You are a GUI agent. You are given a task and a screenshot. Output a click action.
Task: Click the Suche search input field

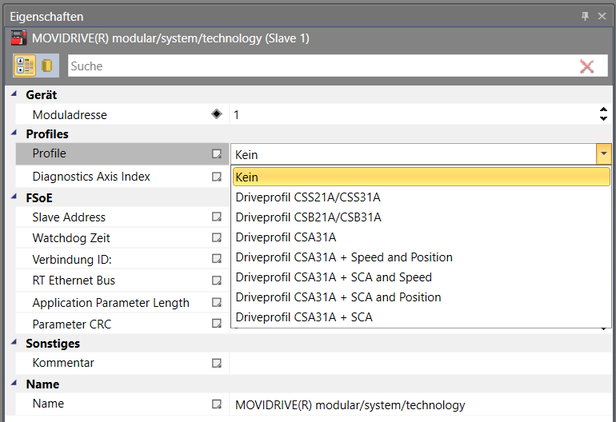320,66
